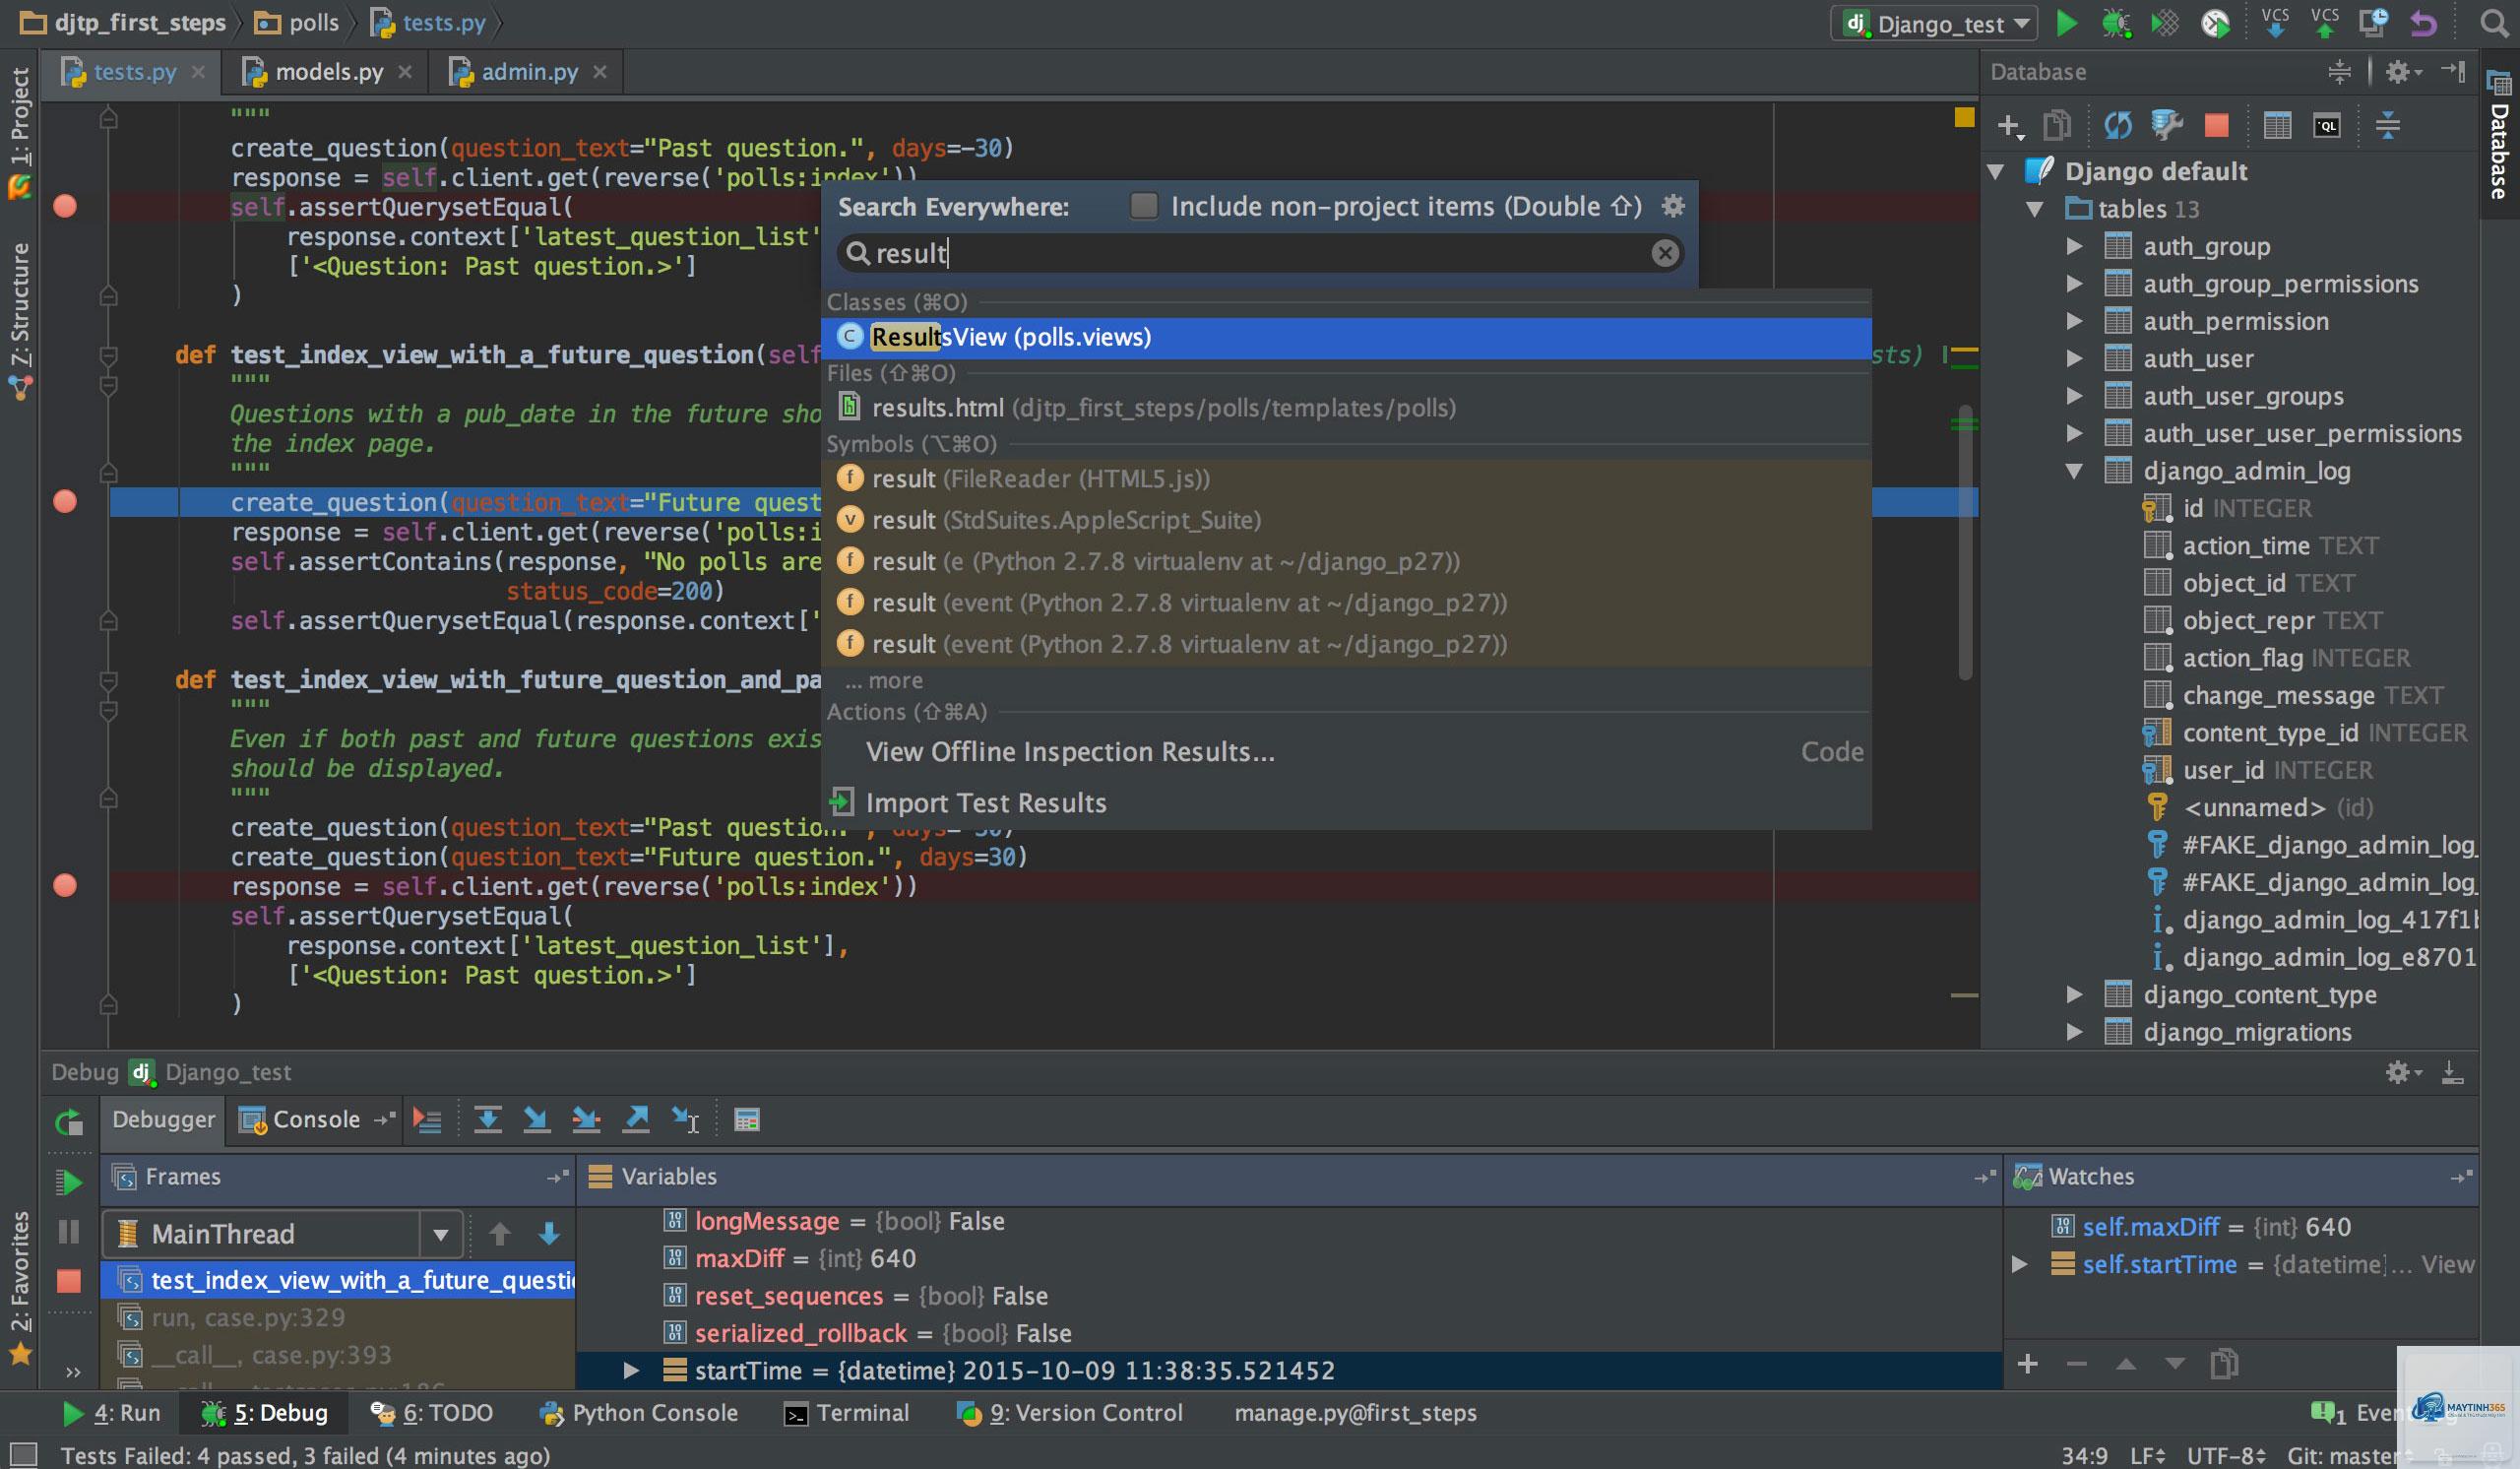The height and width of the screenshot is (1469, 2520).
Task: Open the table editor icon in Database toolbar
Action: coord(2277,126)
